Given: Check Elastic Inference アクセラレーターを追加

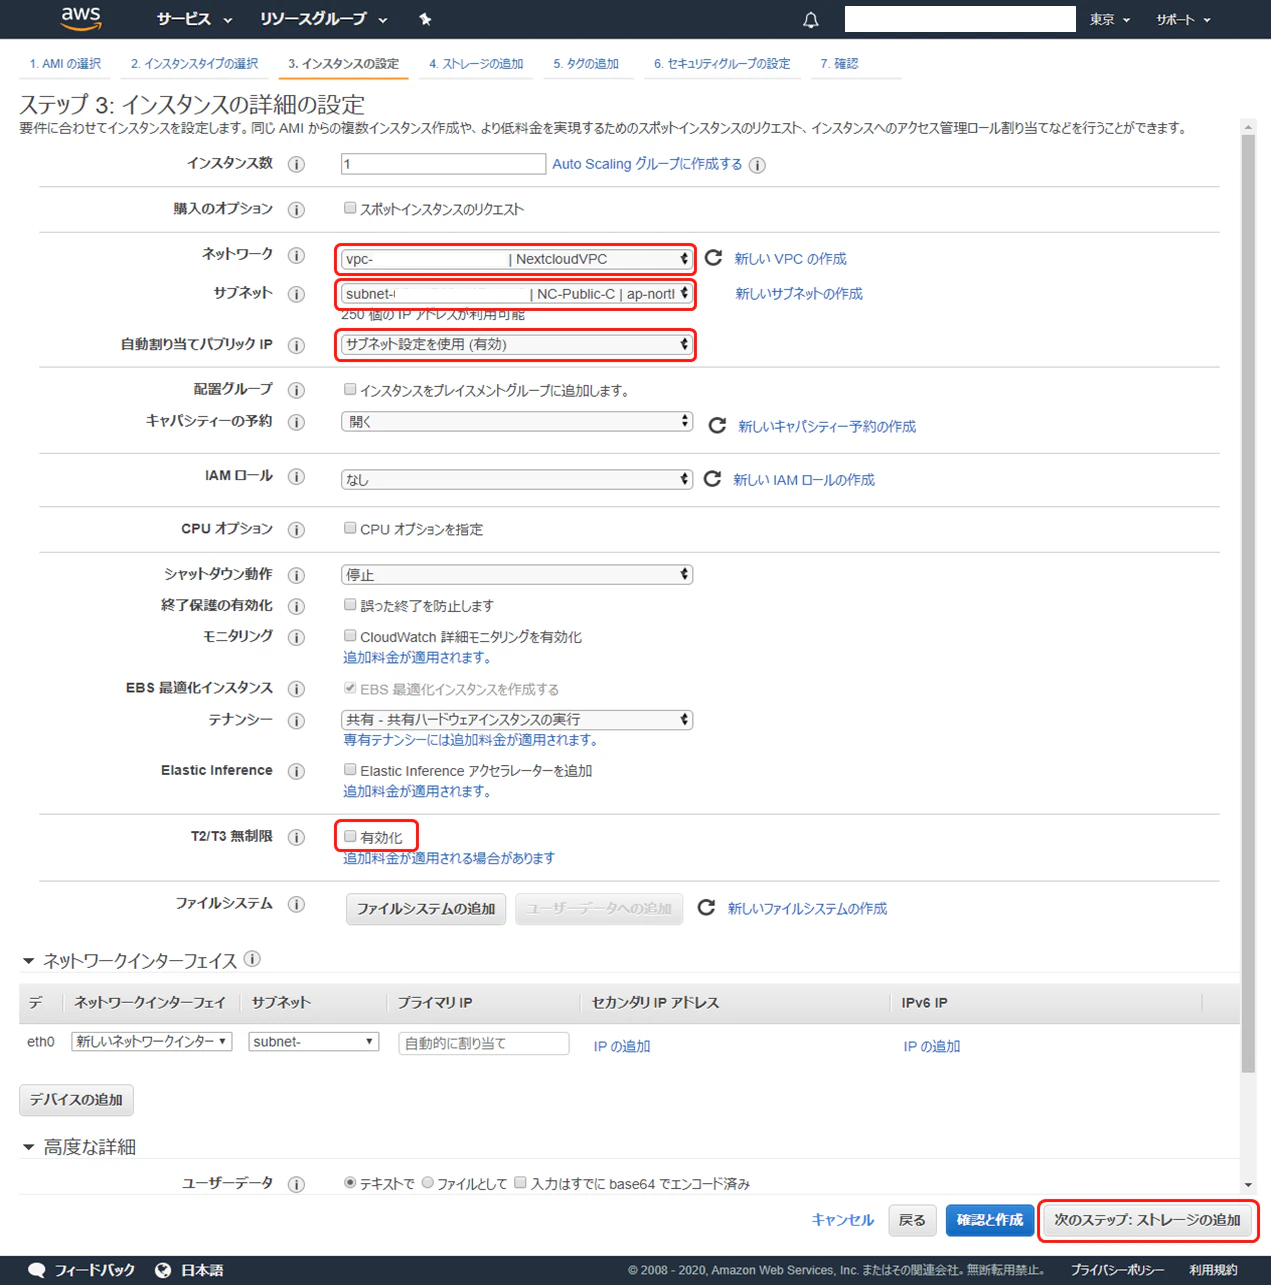Looking at the screenshot, I should coord(350,769).
